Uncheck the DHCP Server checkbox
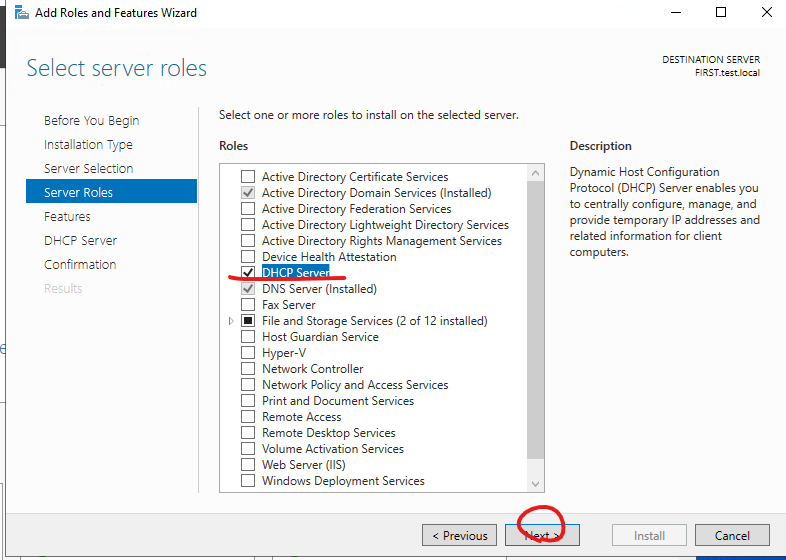Screen dimensions: 786x560 click(x=248, y=272)
